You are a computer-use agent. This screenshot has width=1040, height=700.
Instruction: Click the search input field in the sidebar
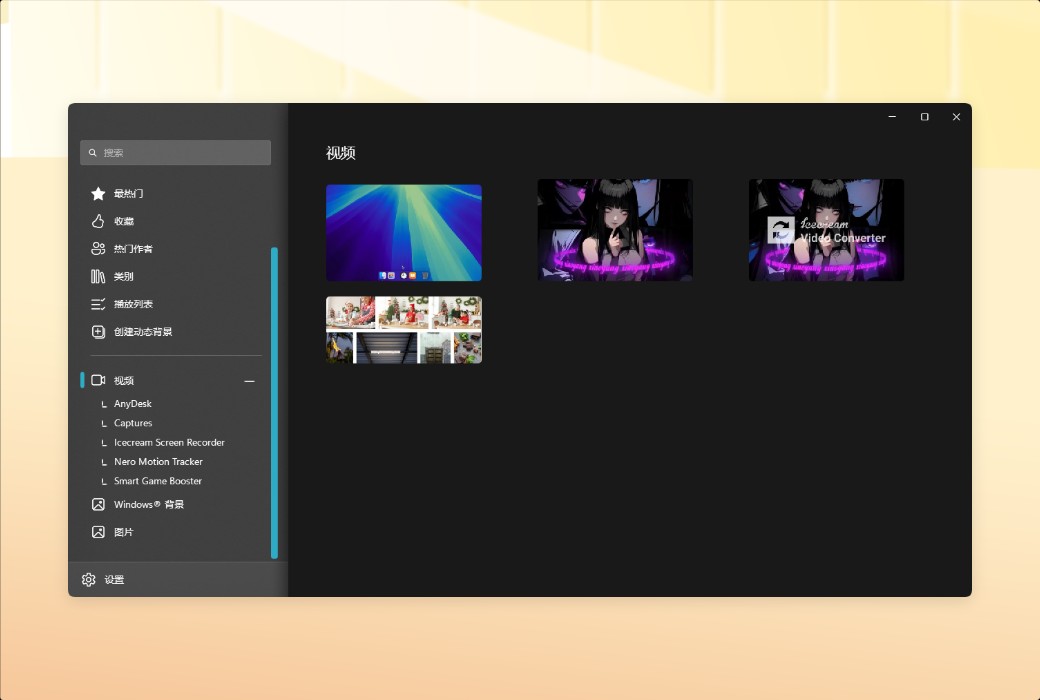(175, 152)
